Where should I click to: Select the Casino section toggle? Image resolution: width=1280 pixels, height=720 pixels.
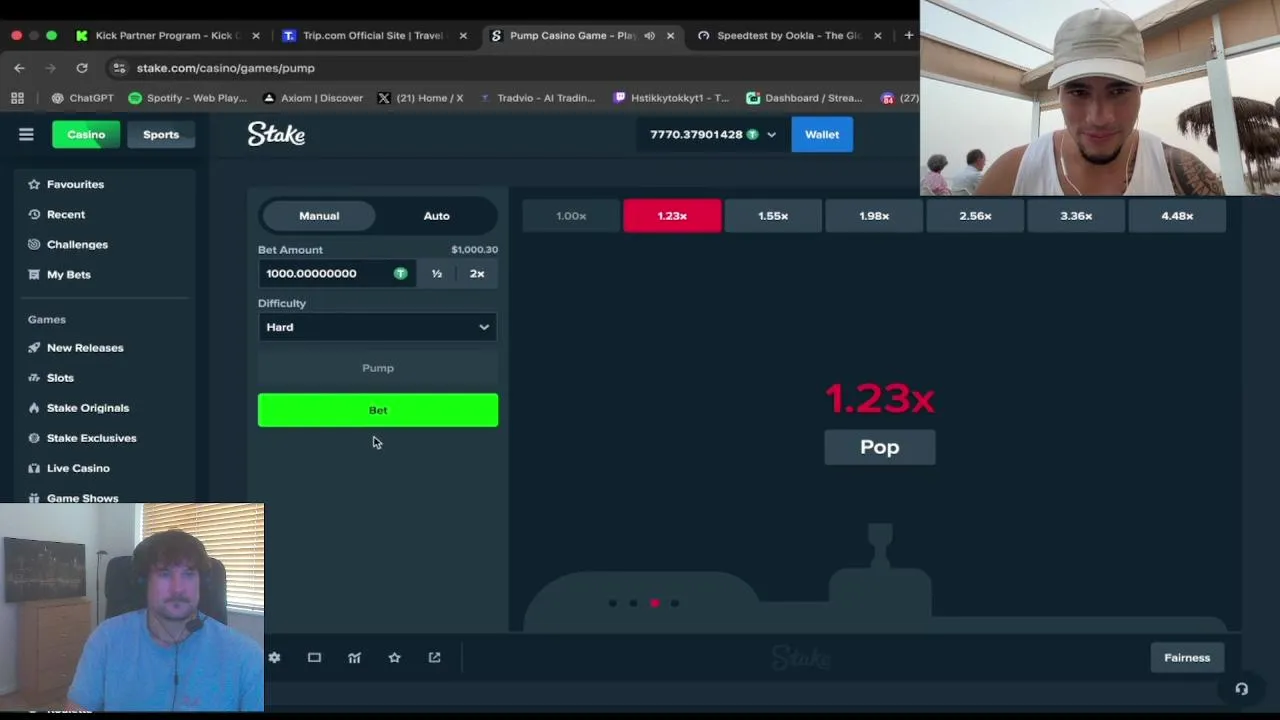[86, 134]
